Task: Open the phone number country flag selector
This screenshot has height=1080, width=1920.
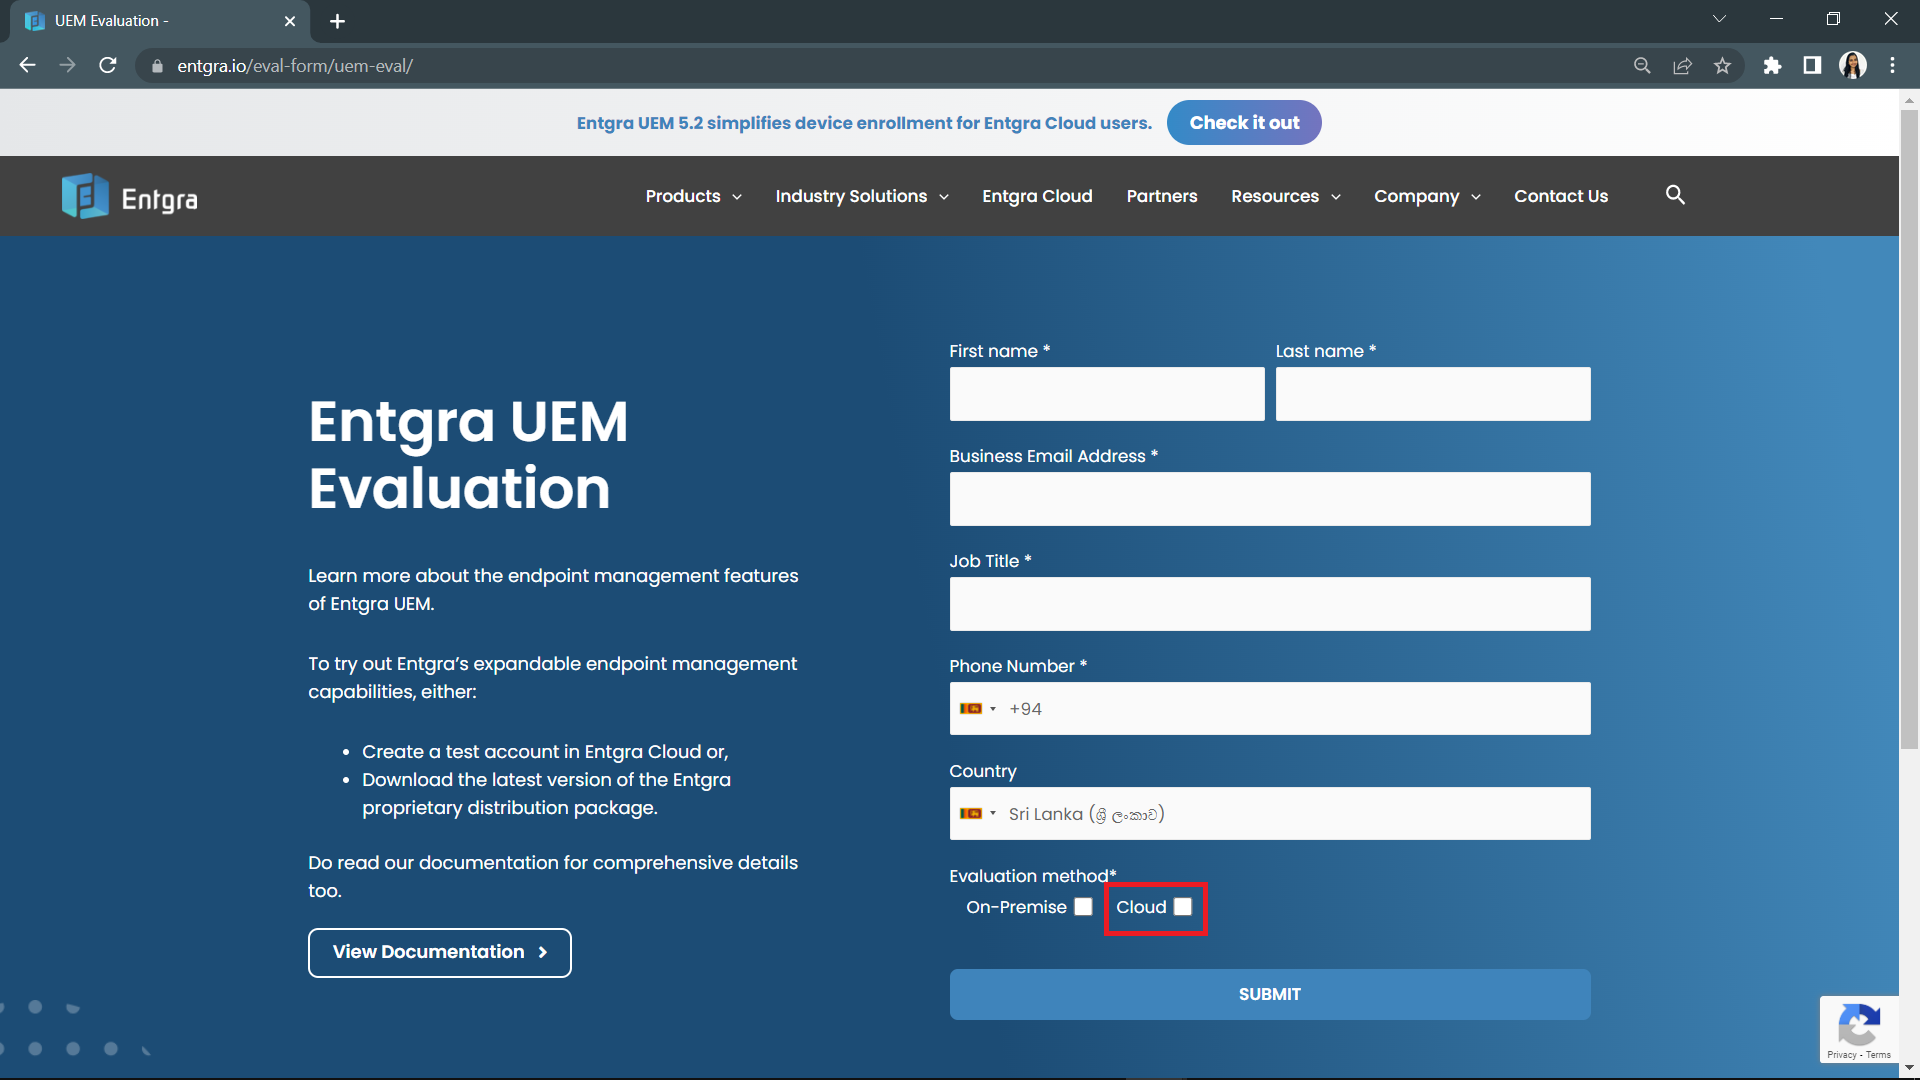Action: point(979,708)
